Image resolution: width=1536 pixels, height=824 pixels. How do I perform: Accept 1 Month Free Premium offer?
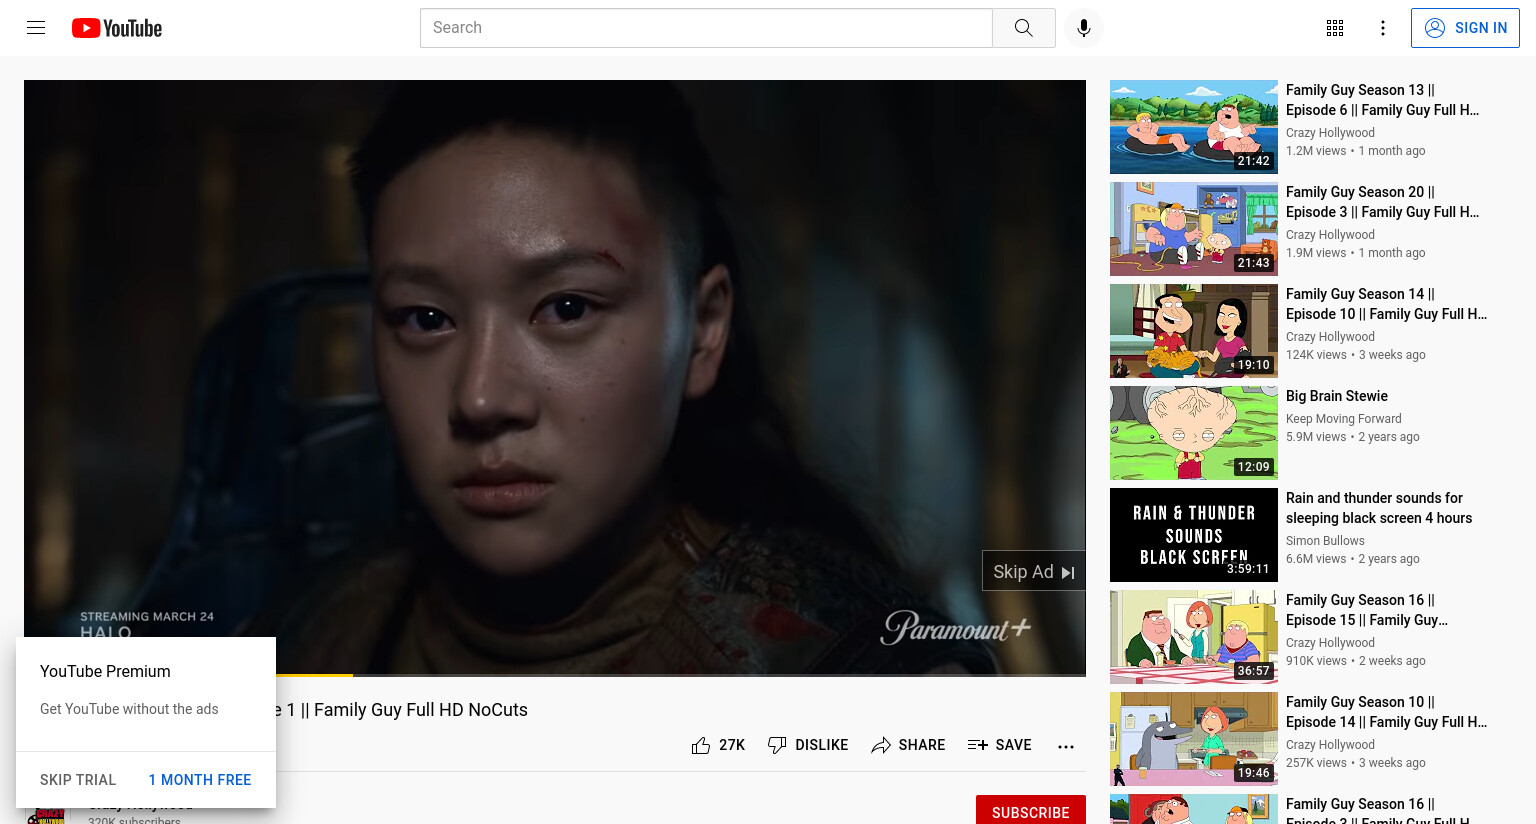pyautogui.click(x=200, y=780)
